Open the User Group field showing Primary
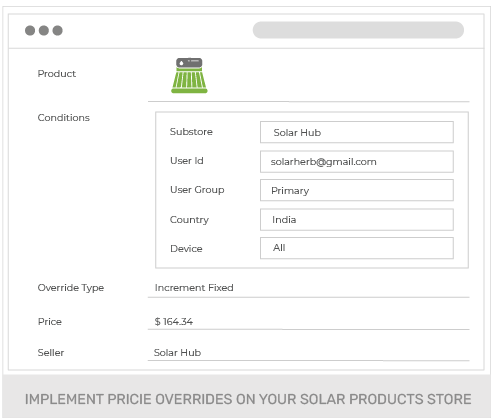Viewport: 494px width, 420px height. [x=357, y=190]
